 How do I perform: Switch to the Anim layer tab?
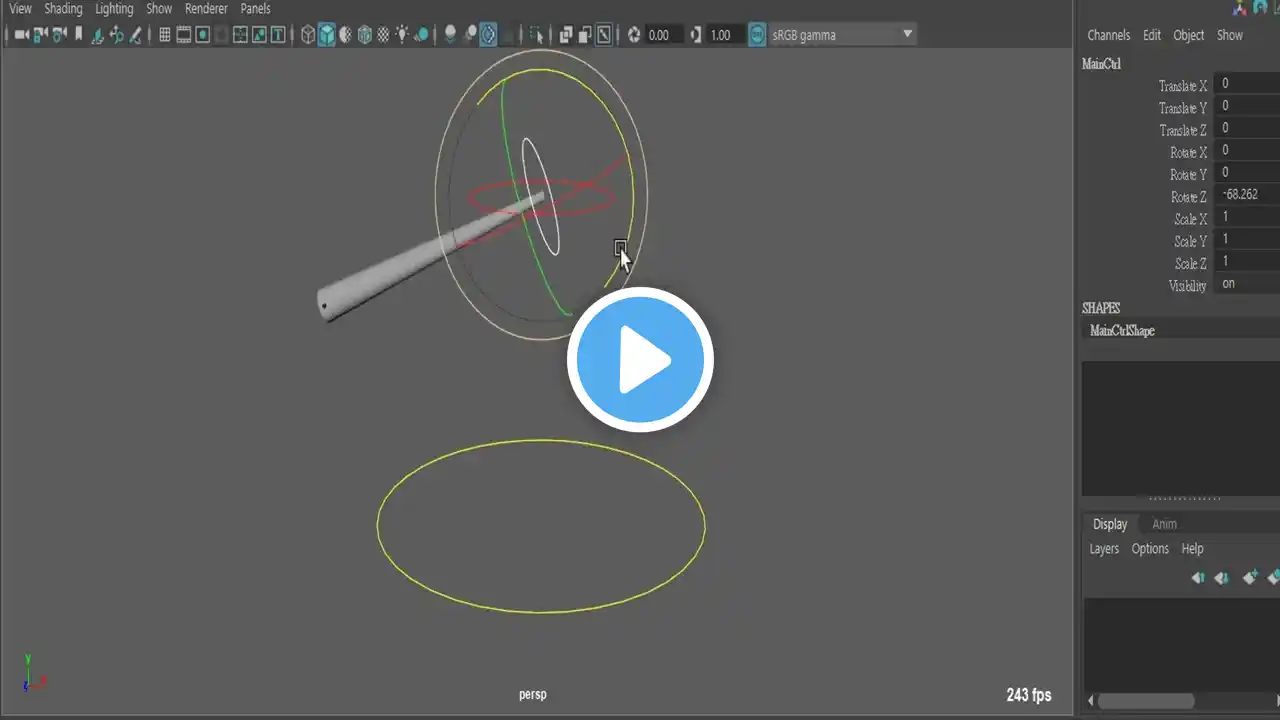pyautogui.click(x=1164, y=524)
